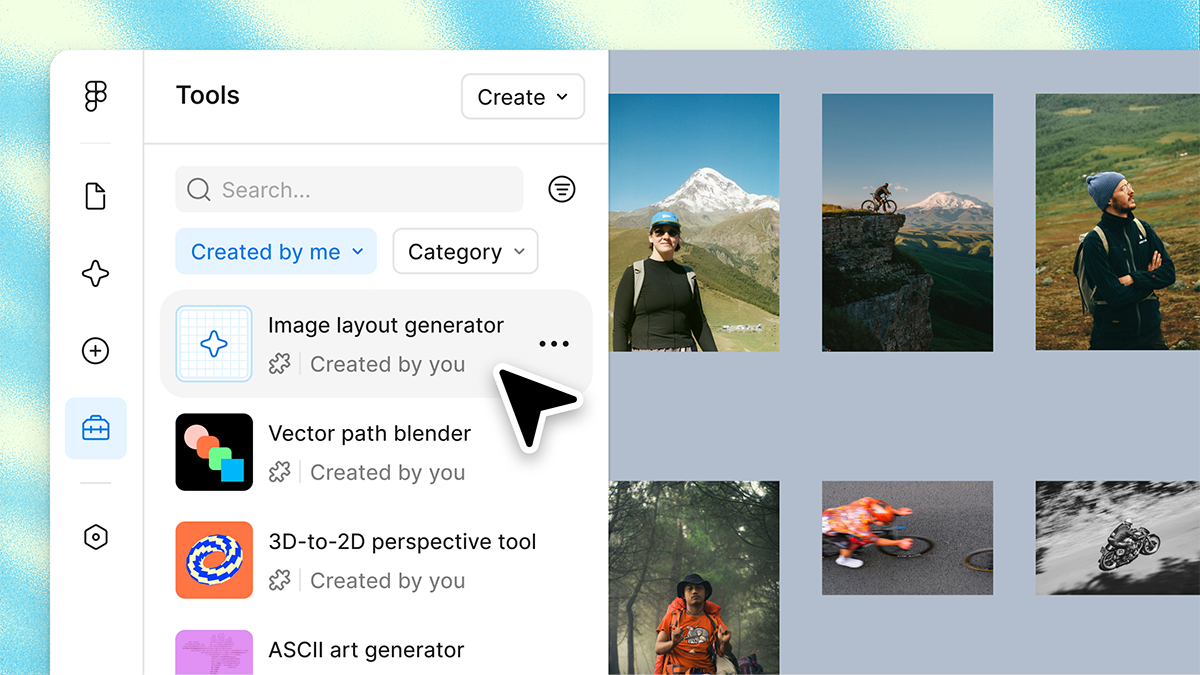Select photo of hiker in orange shirt

[694, 578]
